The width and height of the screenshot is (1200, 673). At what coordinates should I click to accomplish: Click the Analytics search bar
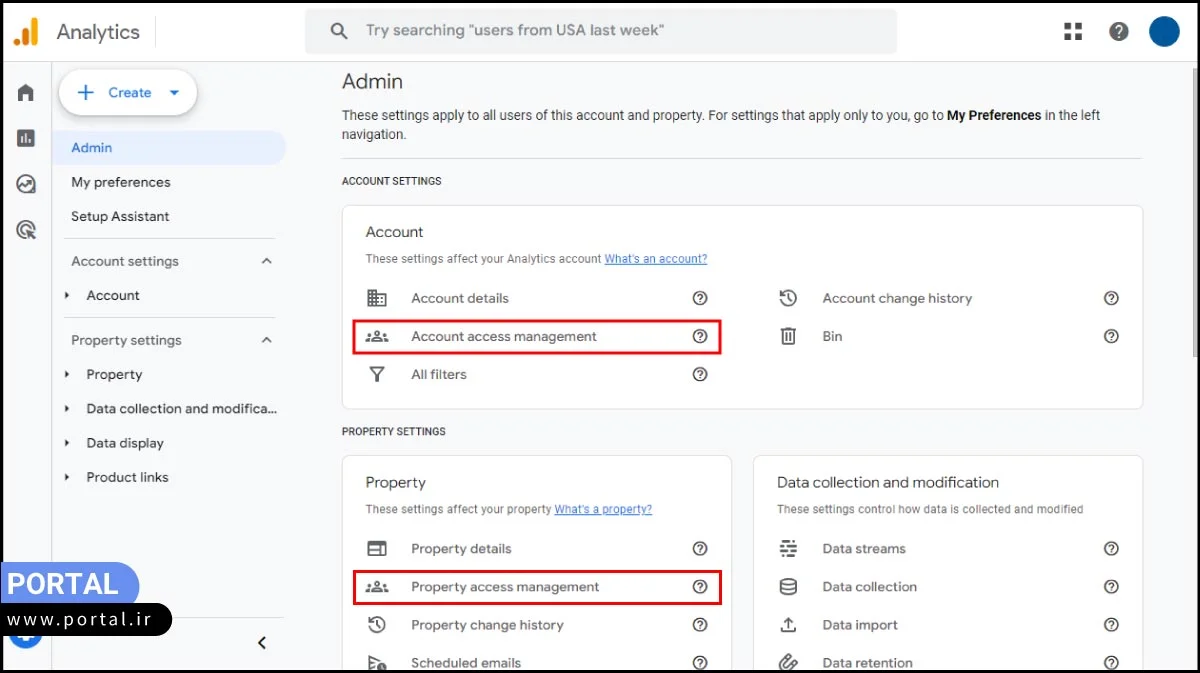(x=600, y=31)
